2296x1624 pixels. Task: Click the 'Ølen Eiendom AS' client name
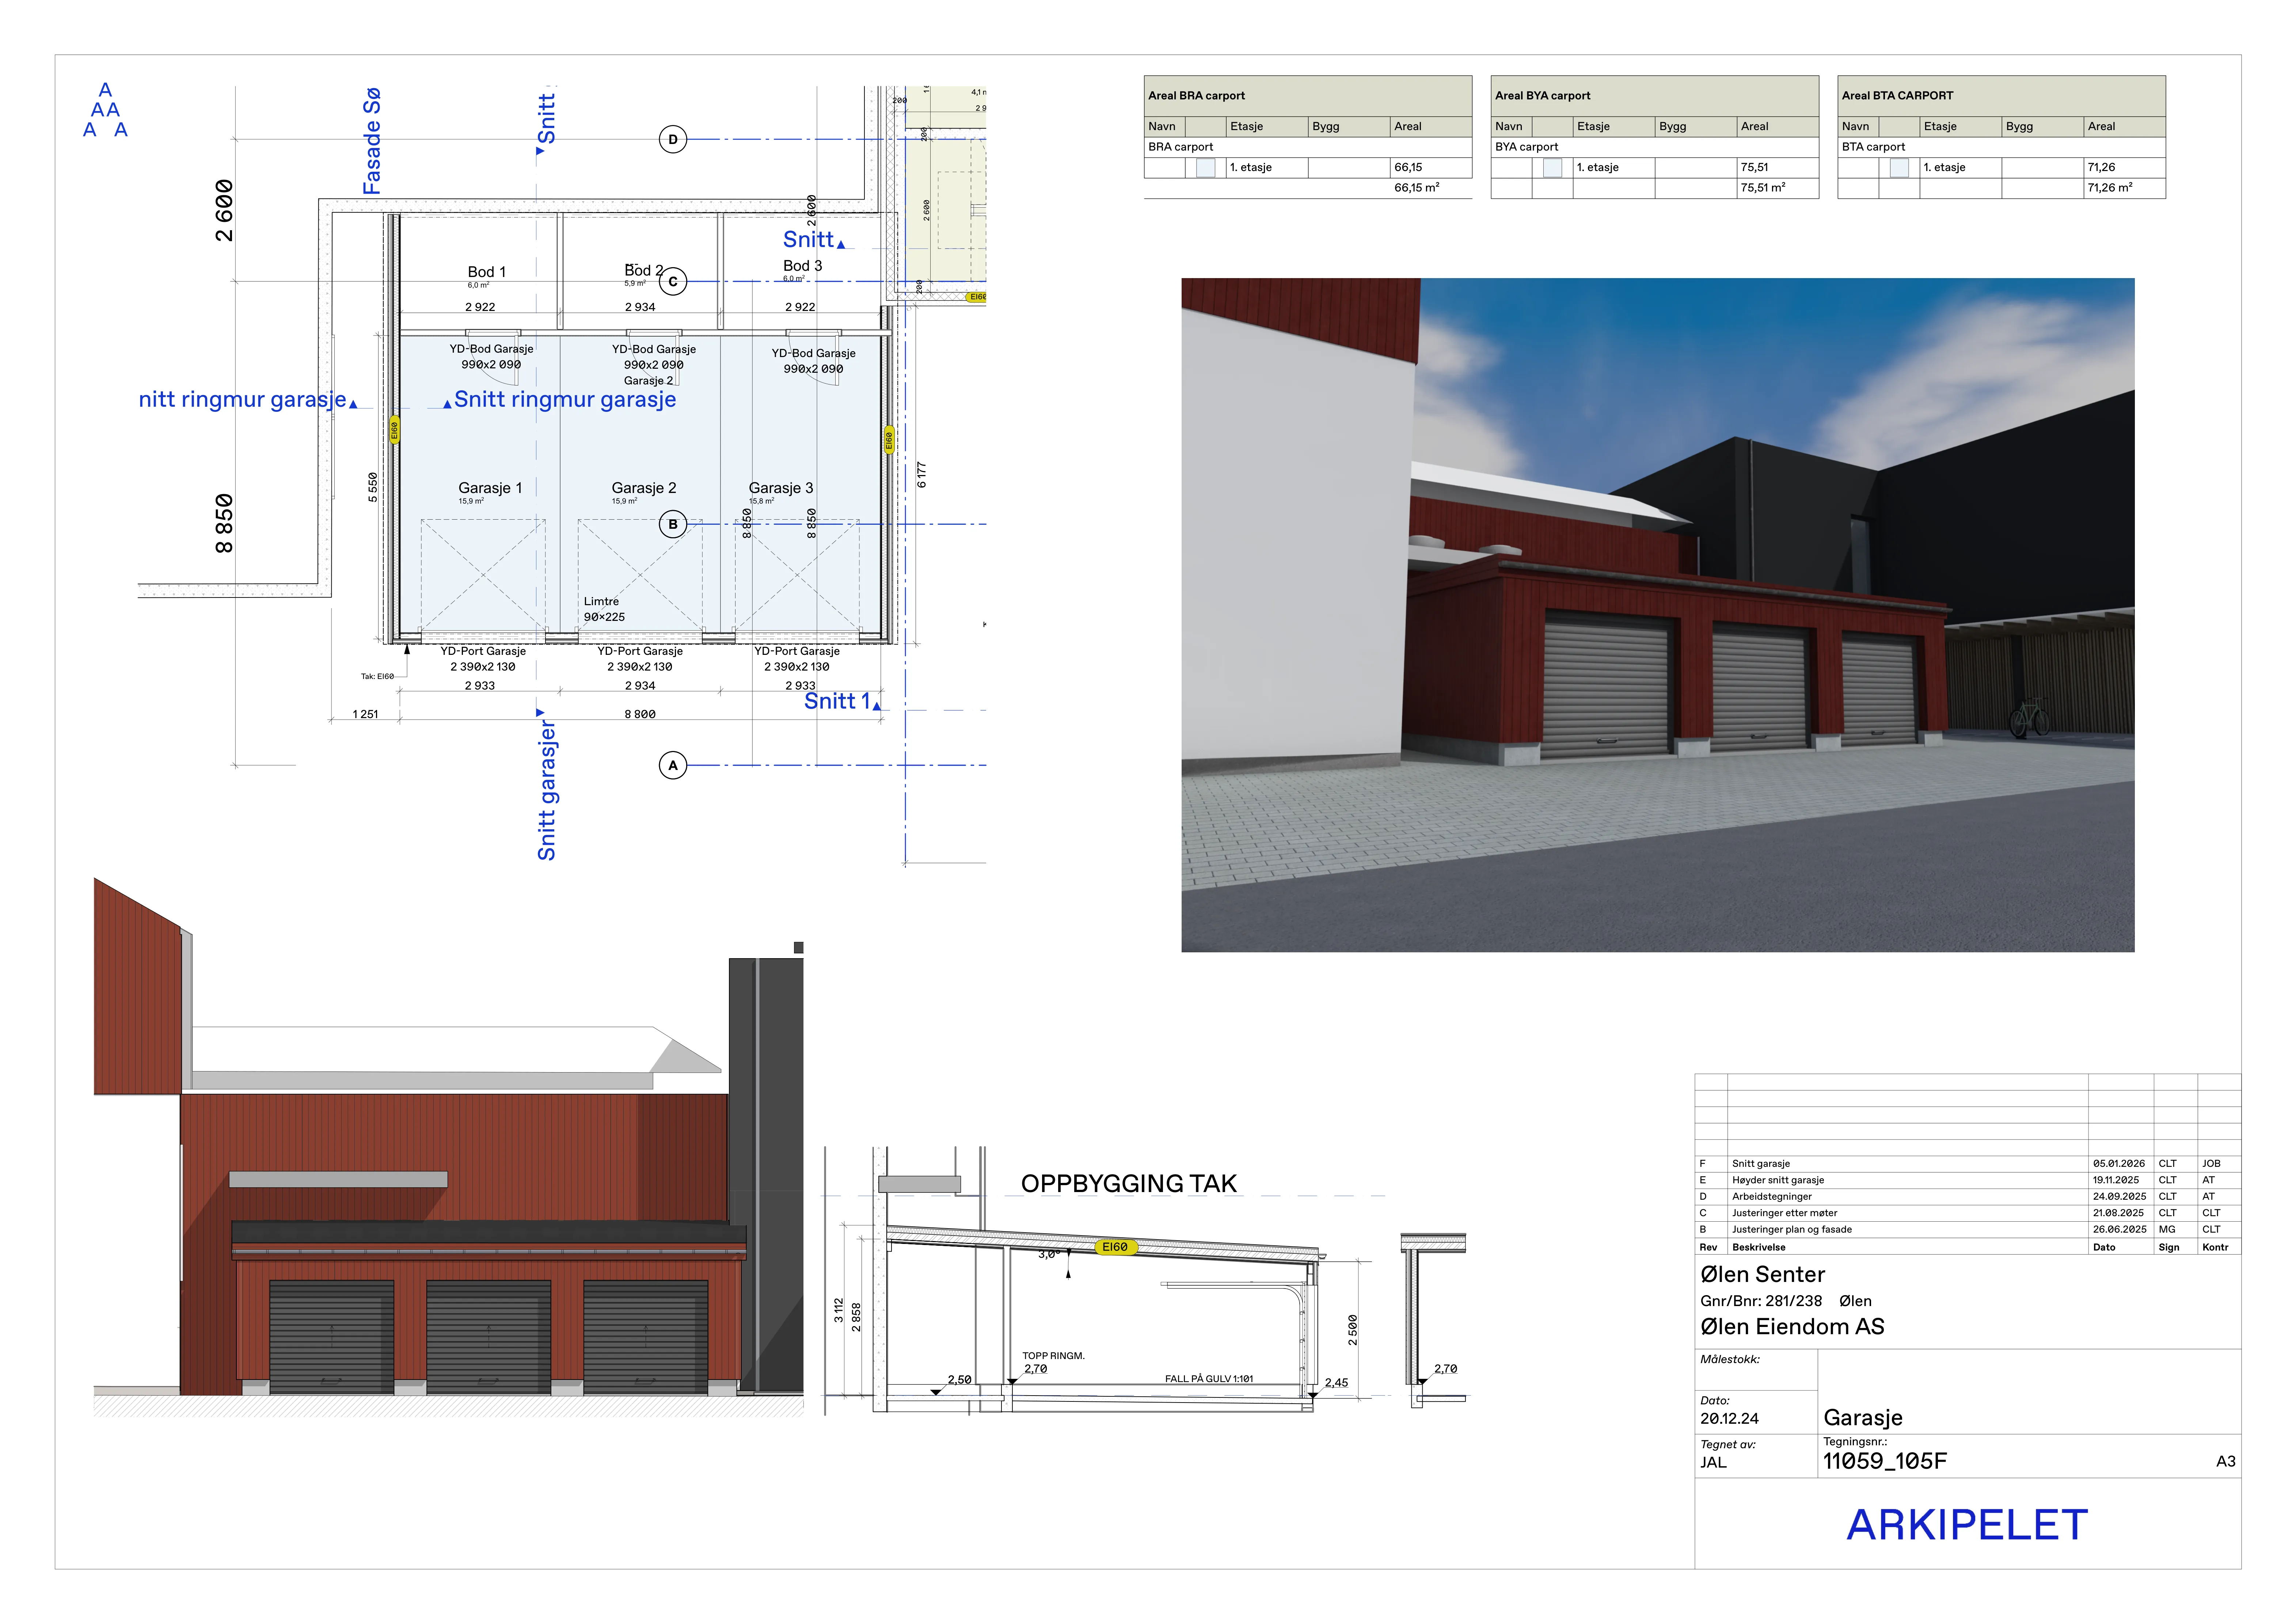[x=1792, y=1327]
